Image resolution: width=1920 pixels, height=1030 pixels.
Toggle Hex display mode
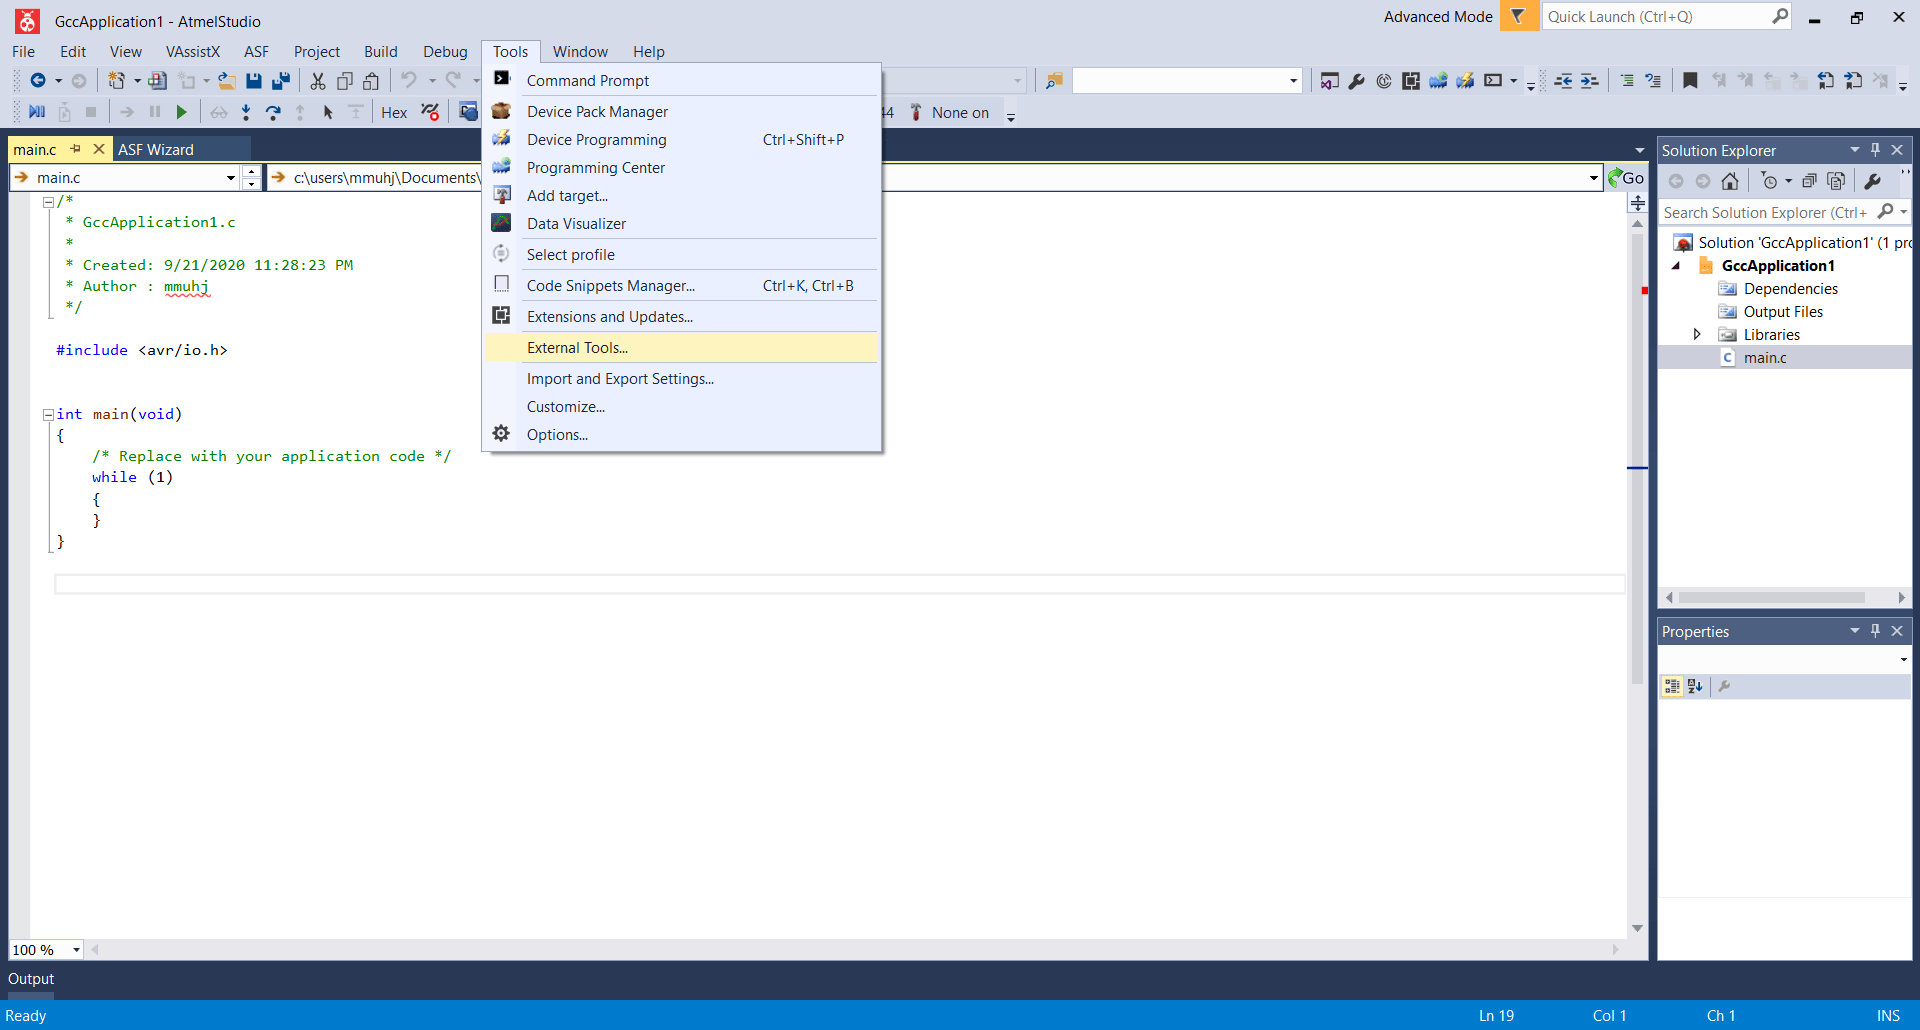394,113
